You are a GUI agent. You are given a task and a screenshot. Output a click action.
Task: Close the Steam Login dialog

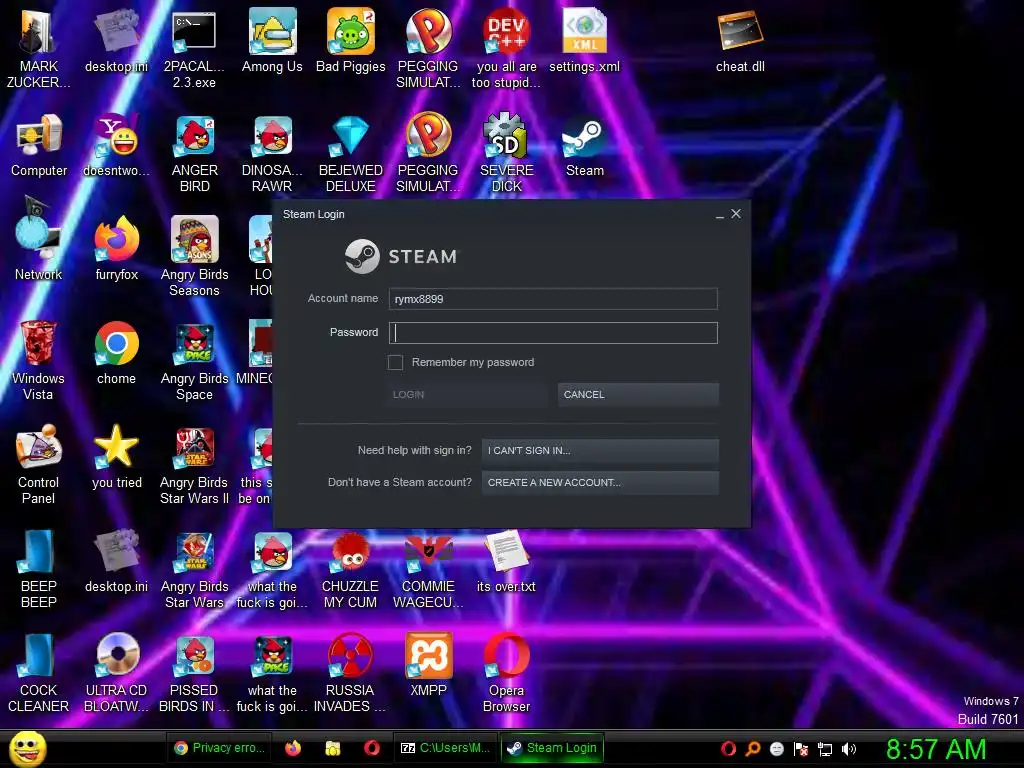click(736, 214)
